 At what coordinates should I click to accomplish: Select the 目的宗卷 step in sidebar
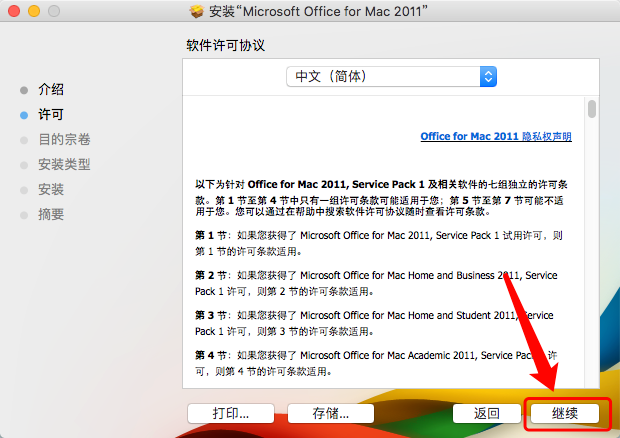point(64,140)
